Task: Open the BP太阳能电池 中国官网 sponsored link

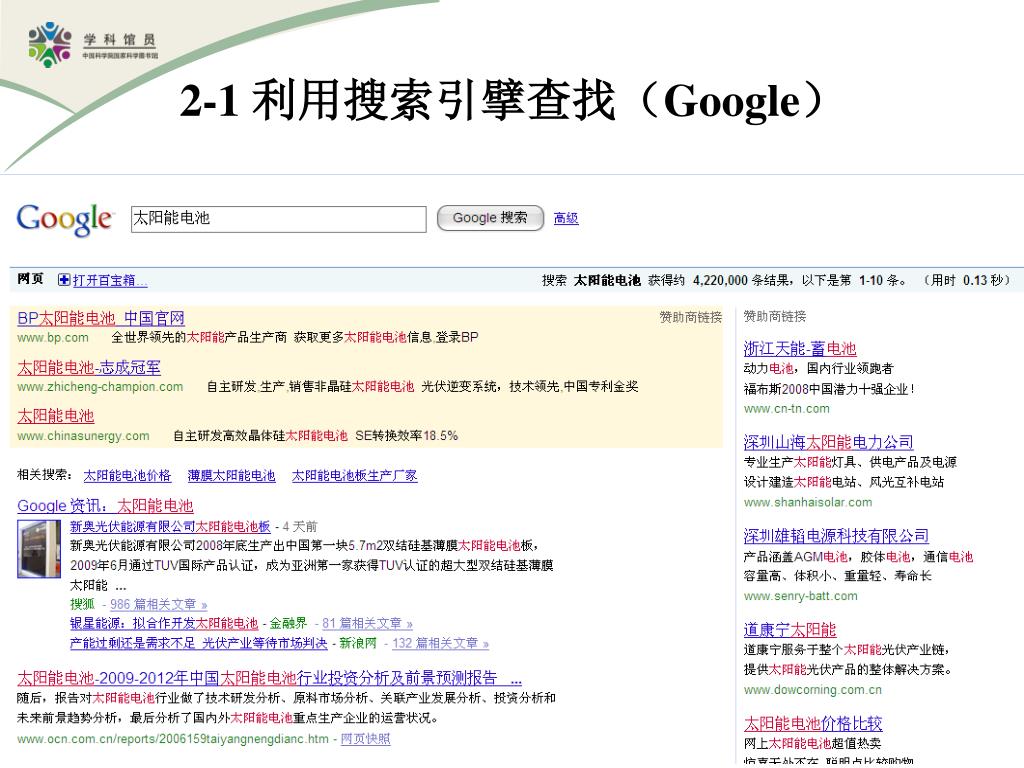Action: (x=101, y=318)
